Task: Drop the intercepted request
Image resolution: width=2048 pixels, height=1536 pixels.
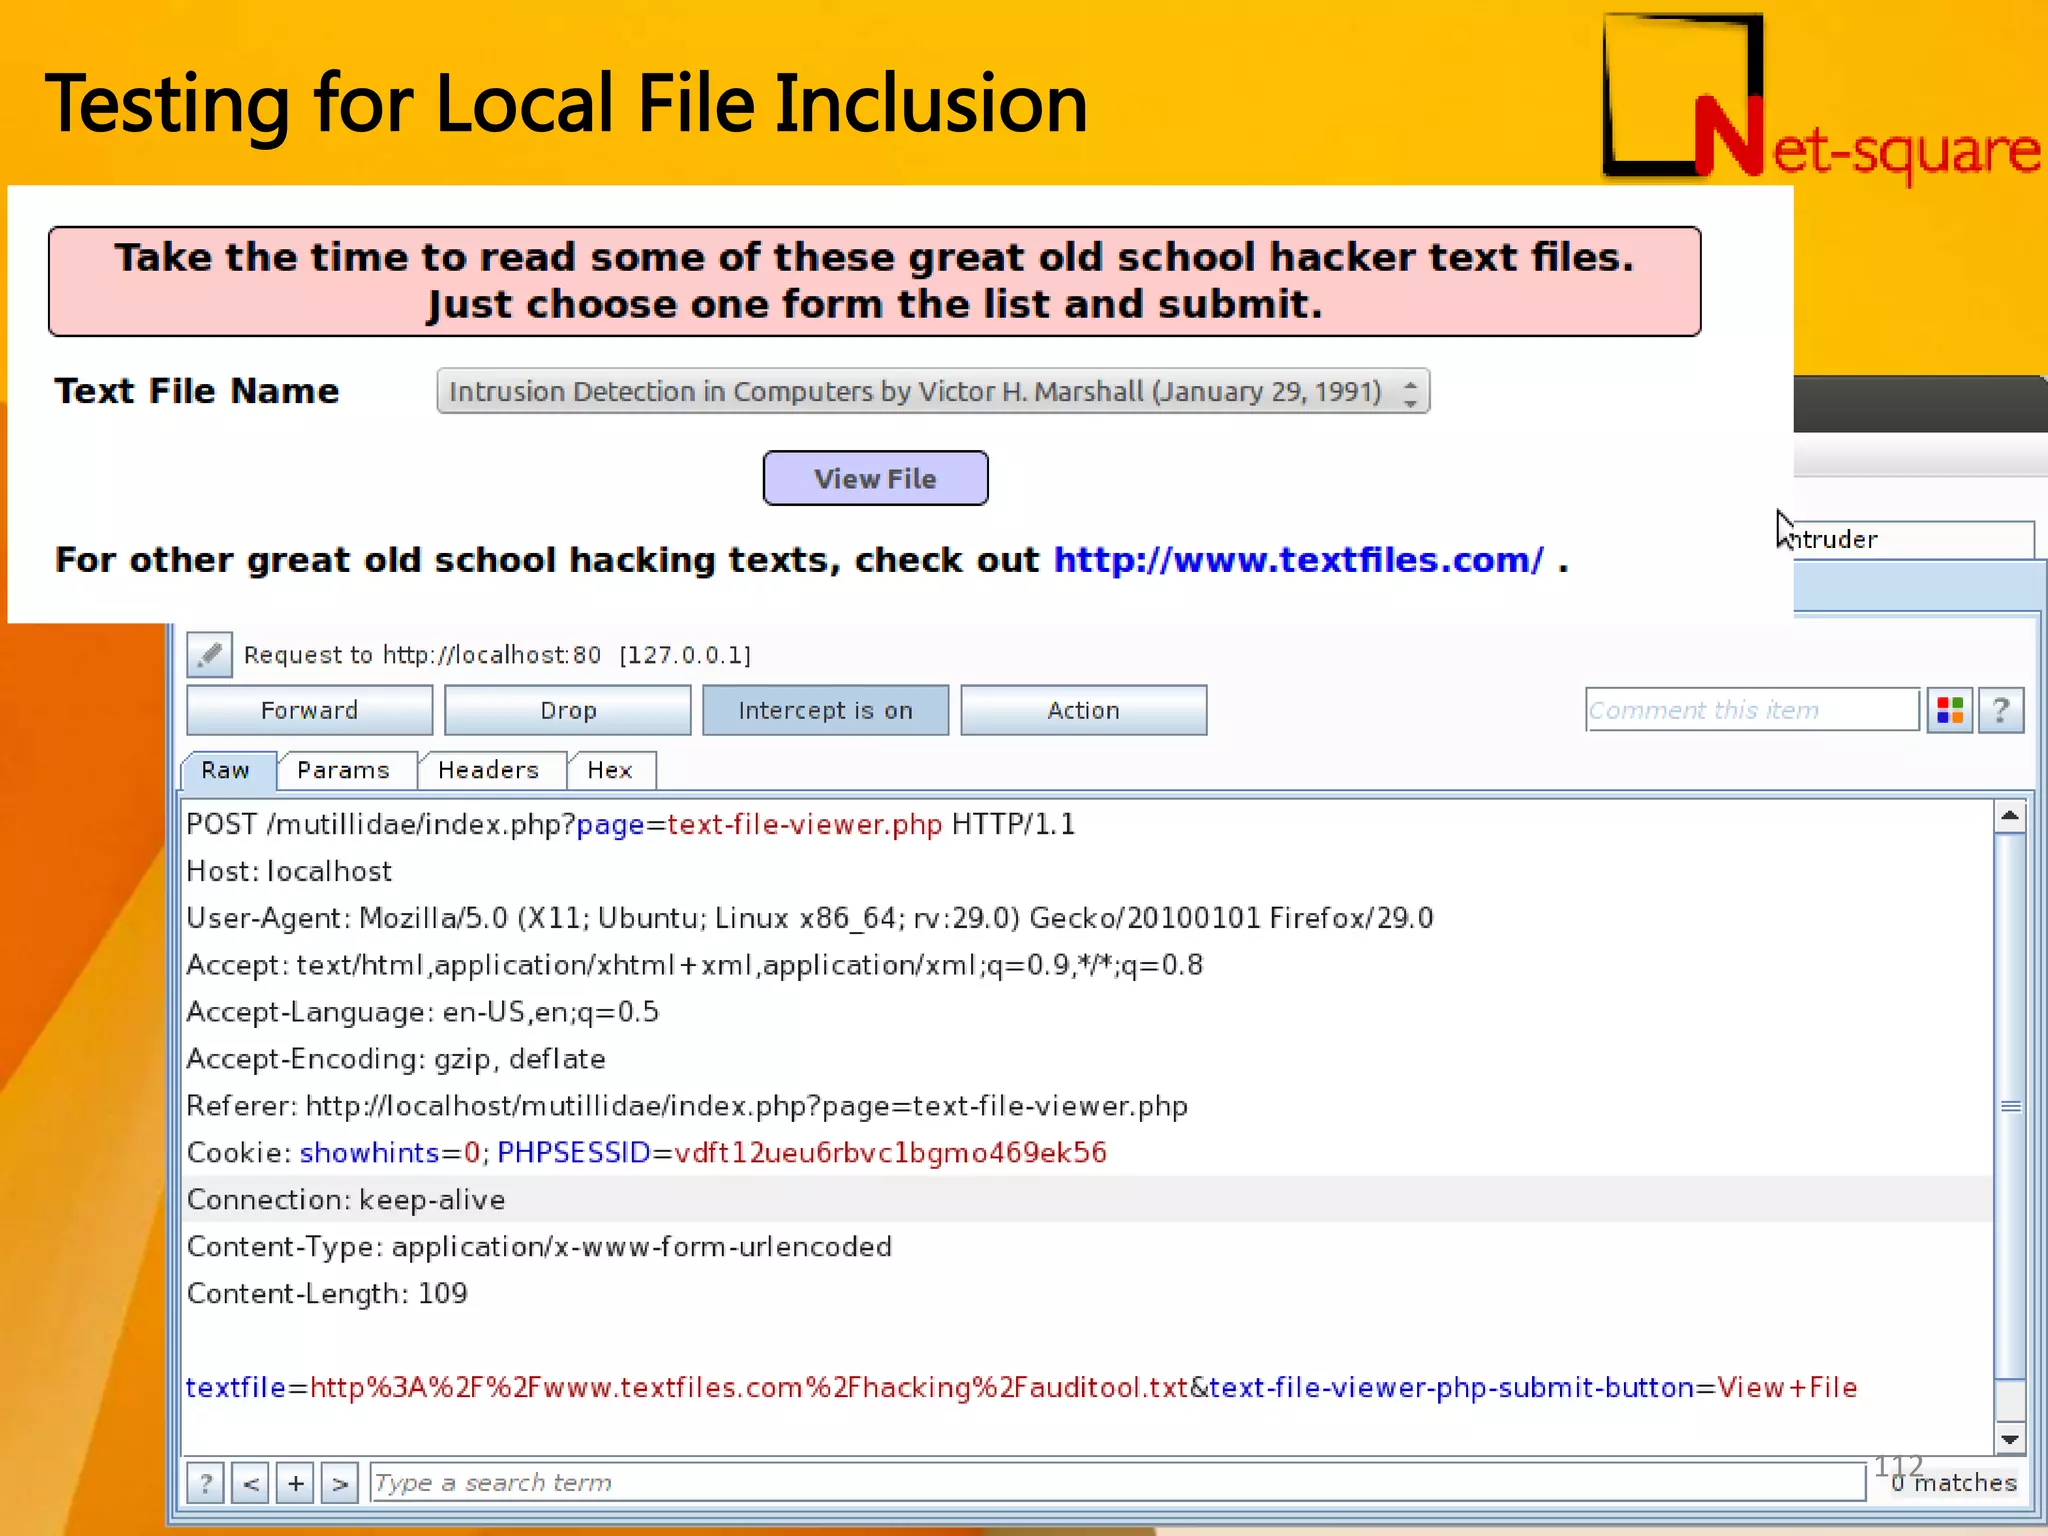Action: coord(567,710)
